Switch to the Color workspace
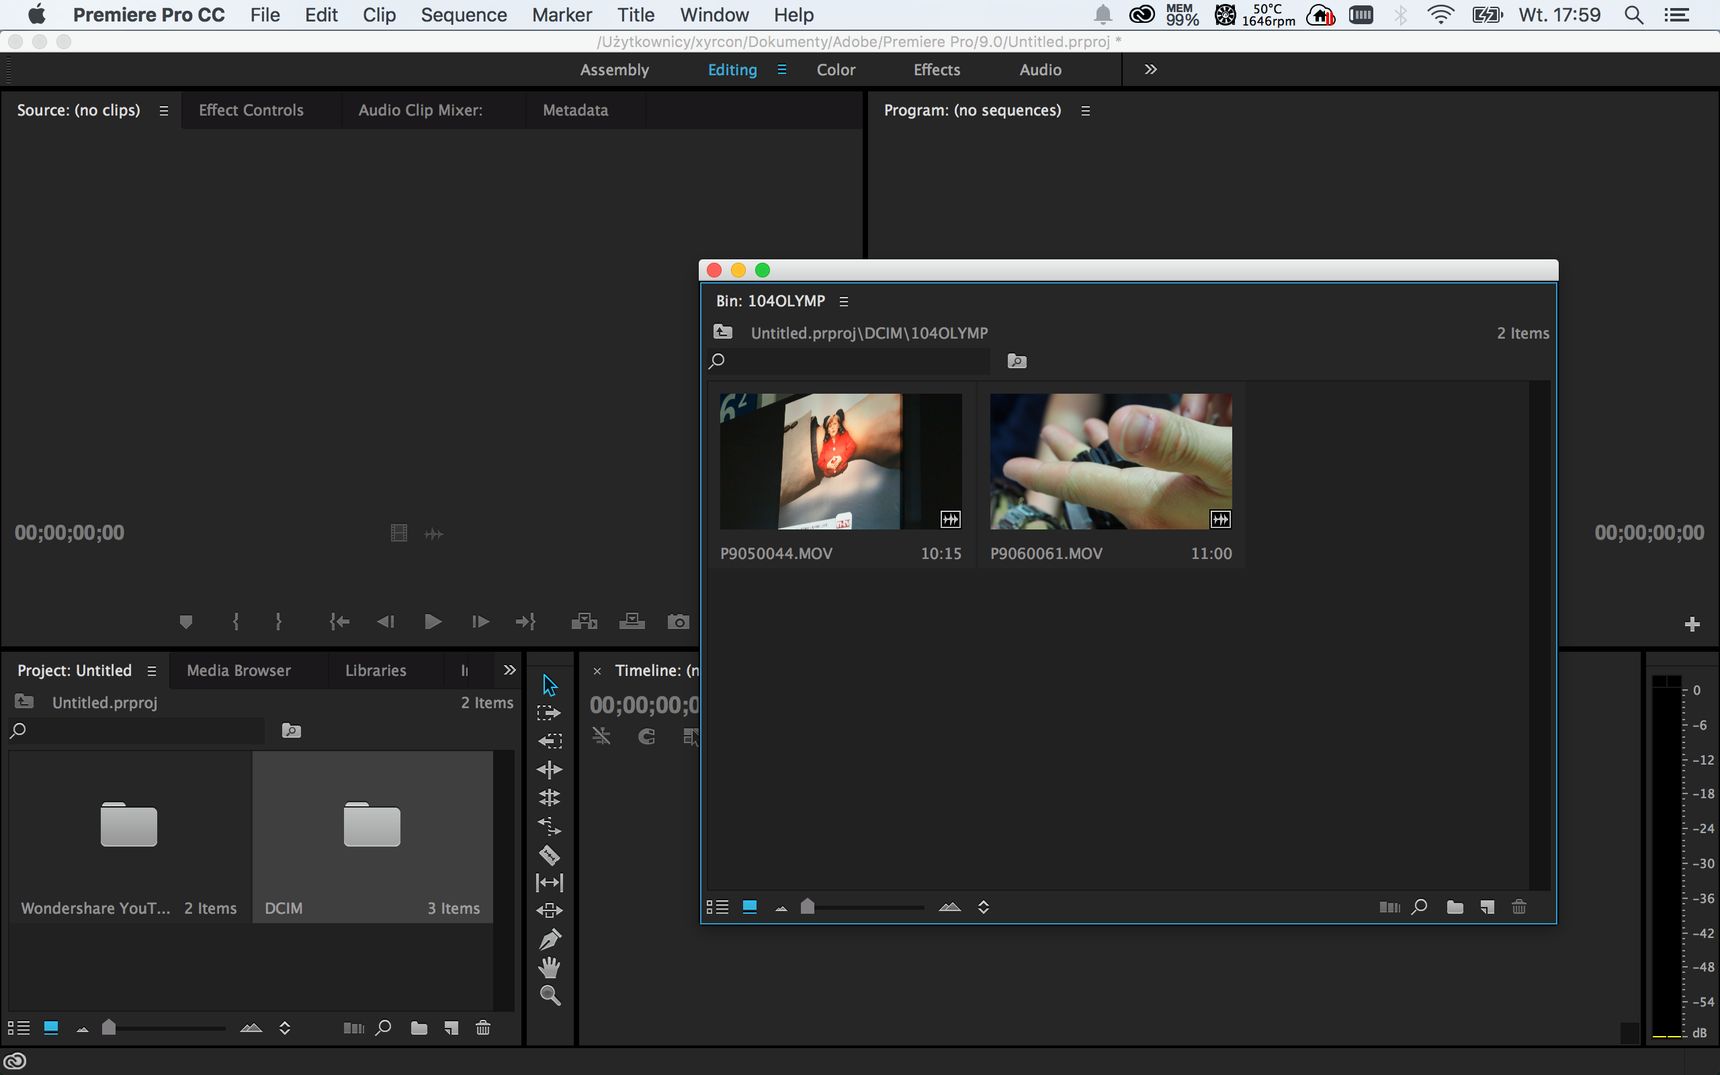The height and width of the screenshot is (1075, 1720). click(836, 69)
